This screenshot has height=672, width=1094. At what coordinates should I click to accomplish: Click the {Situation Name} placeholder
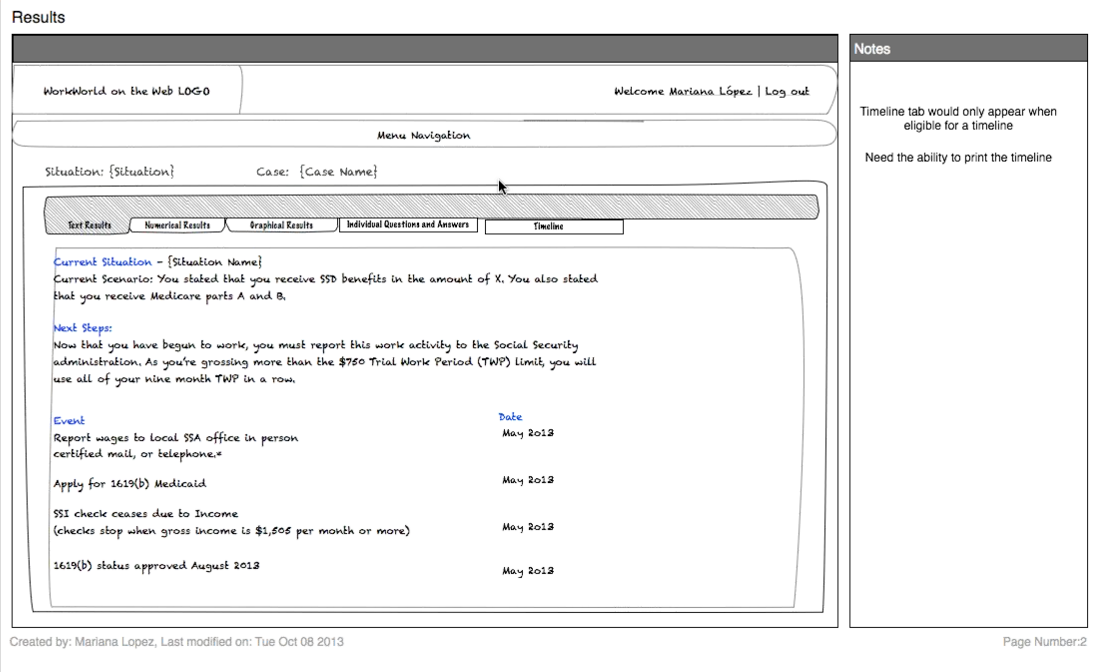coord(215,262)
